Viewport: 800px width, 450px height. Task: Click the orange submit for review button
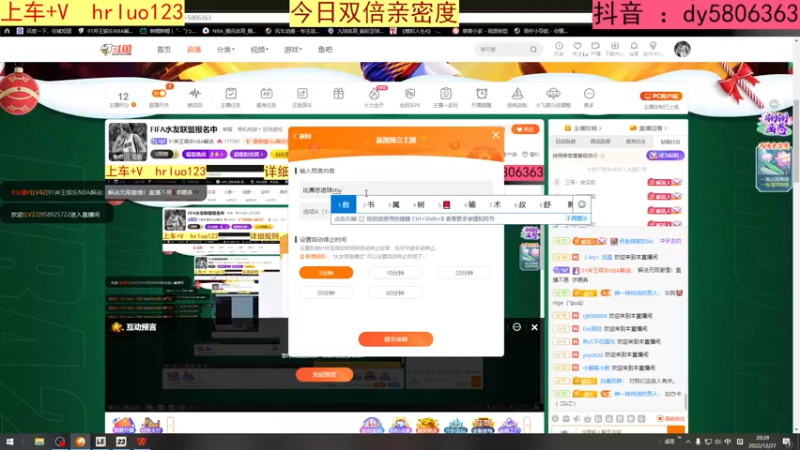(396, 339)
